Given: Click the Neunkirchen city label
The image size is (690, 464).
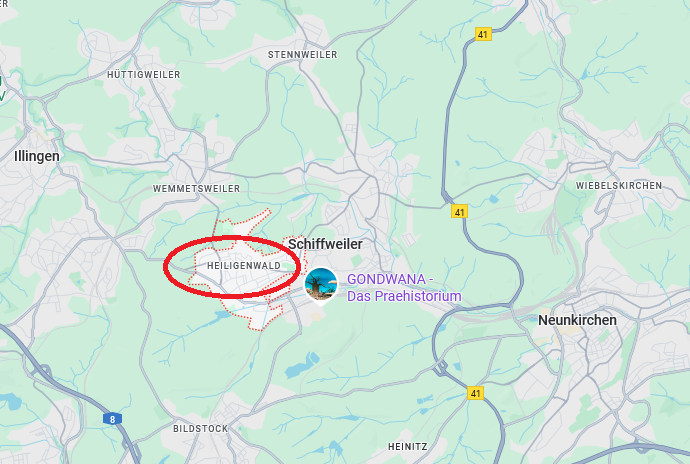Looking at the screenshot, I should coord(577,320).
